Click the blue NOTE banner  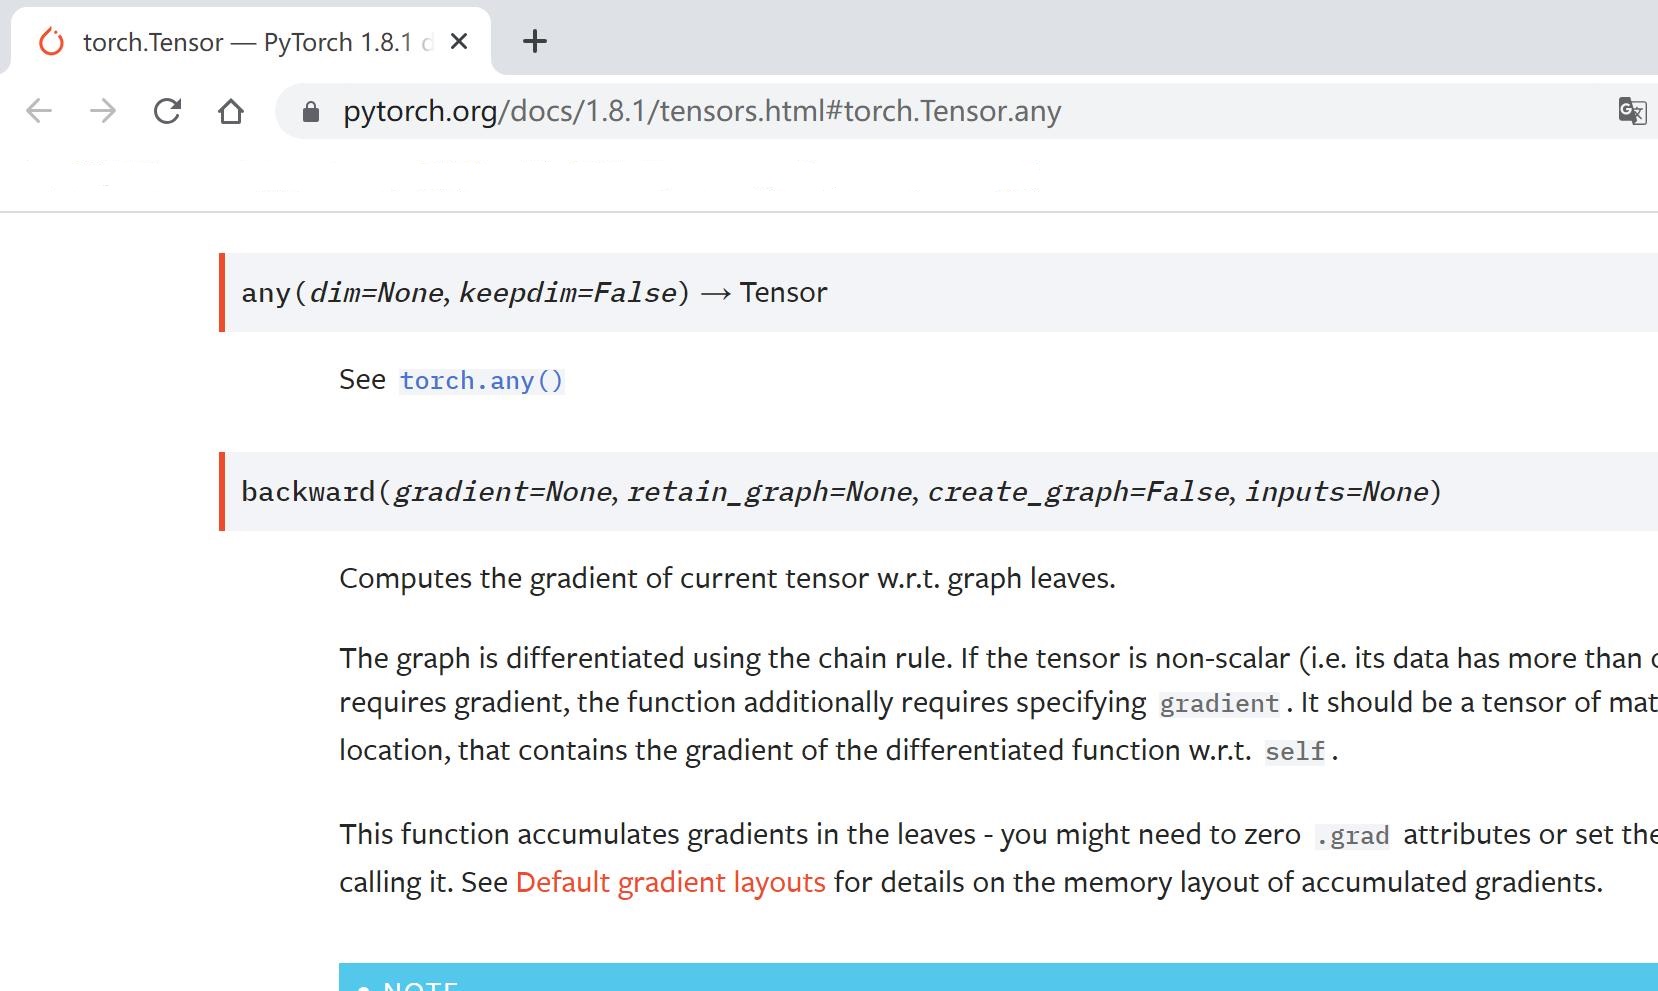998,977
